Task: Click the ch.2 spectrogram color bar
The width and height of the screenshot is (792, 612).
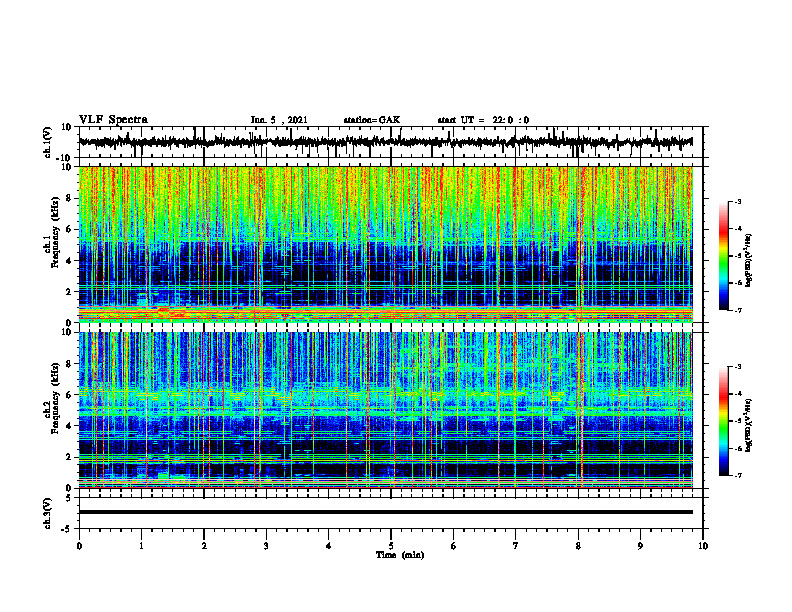Action: (x=724, y=421)
